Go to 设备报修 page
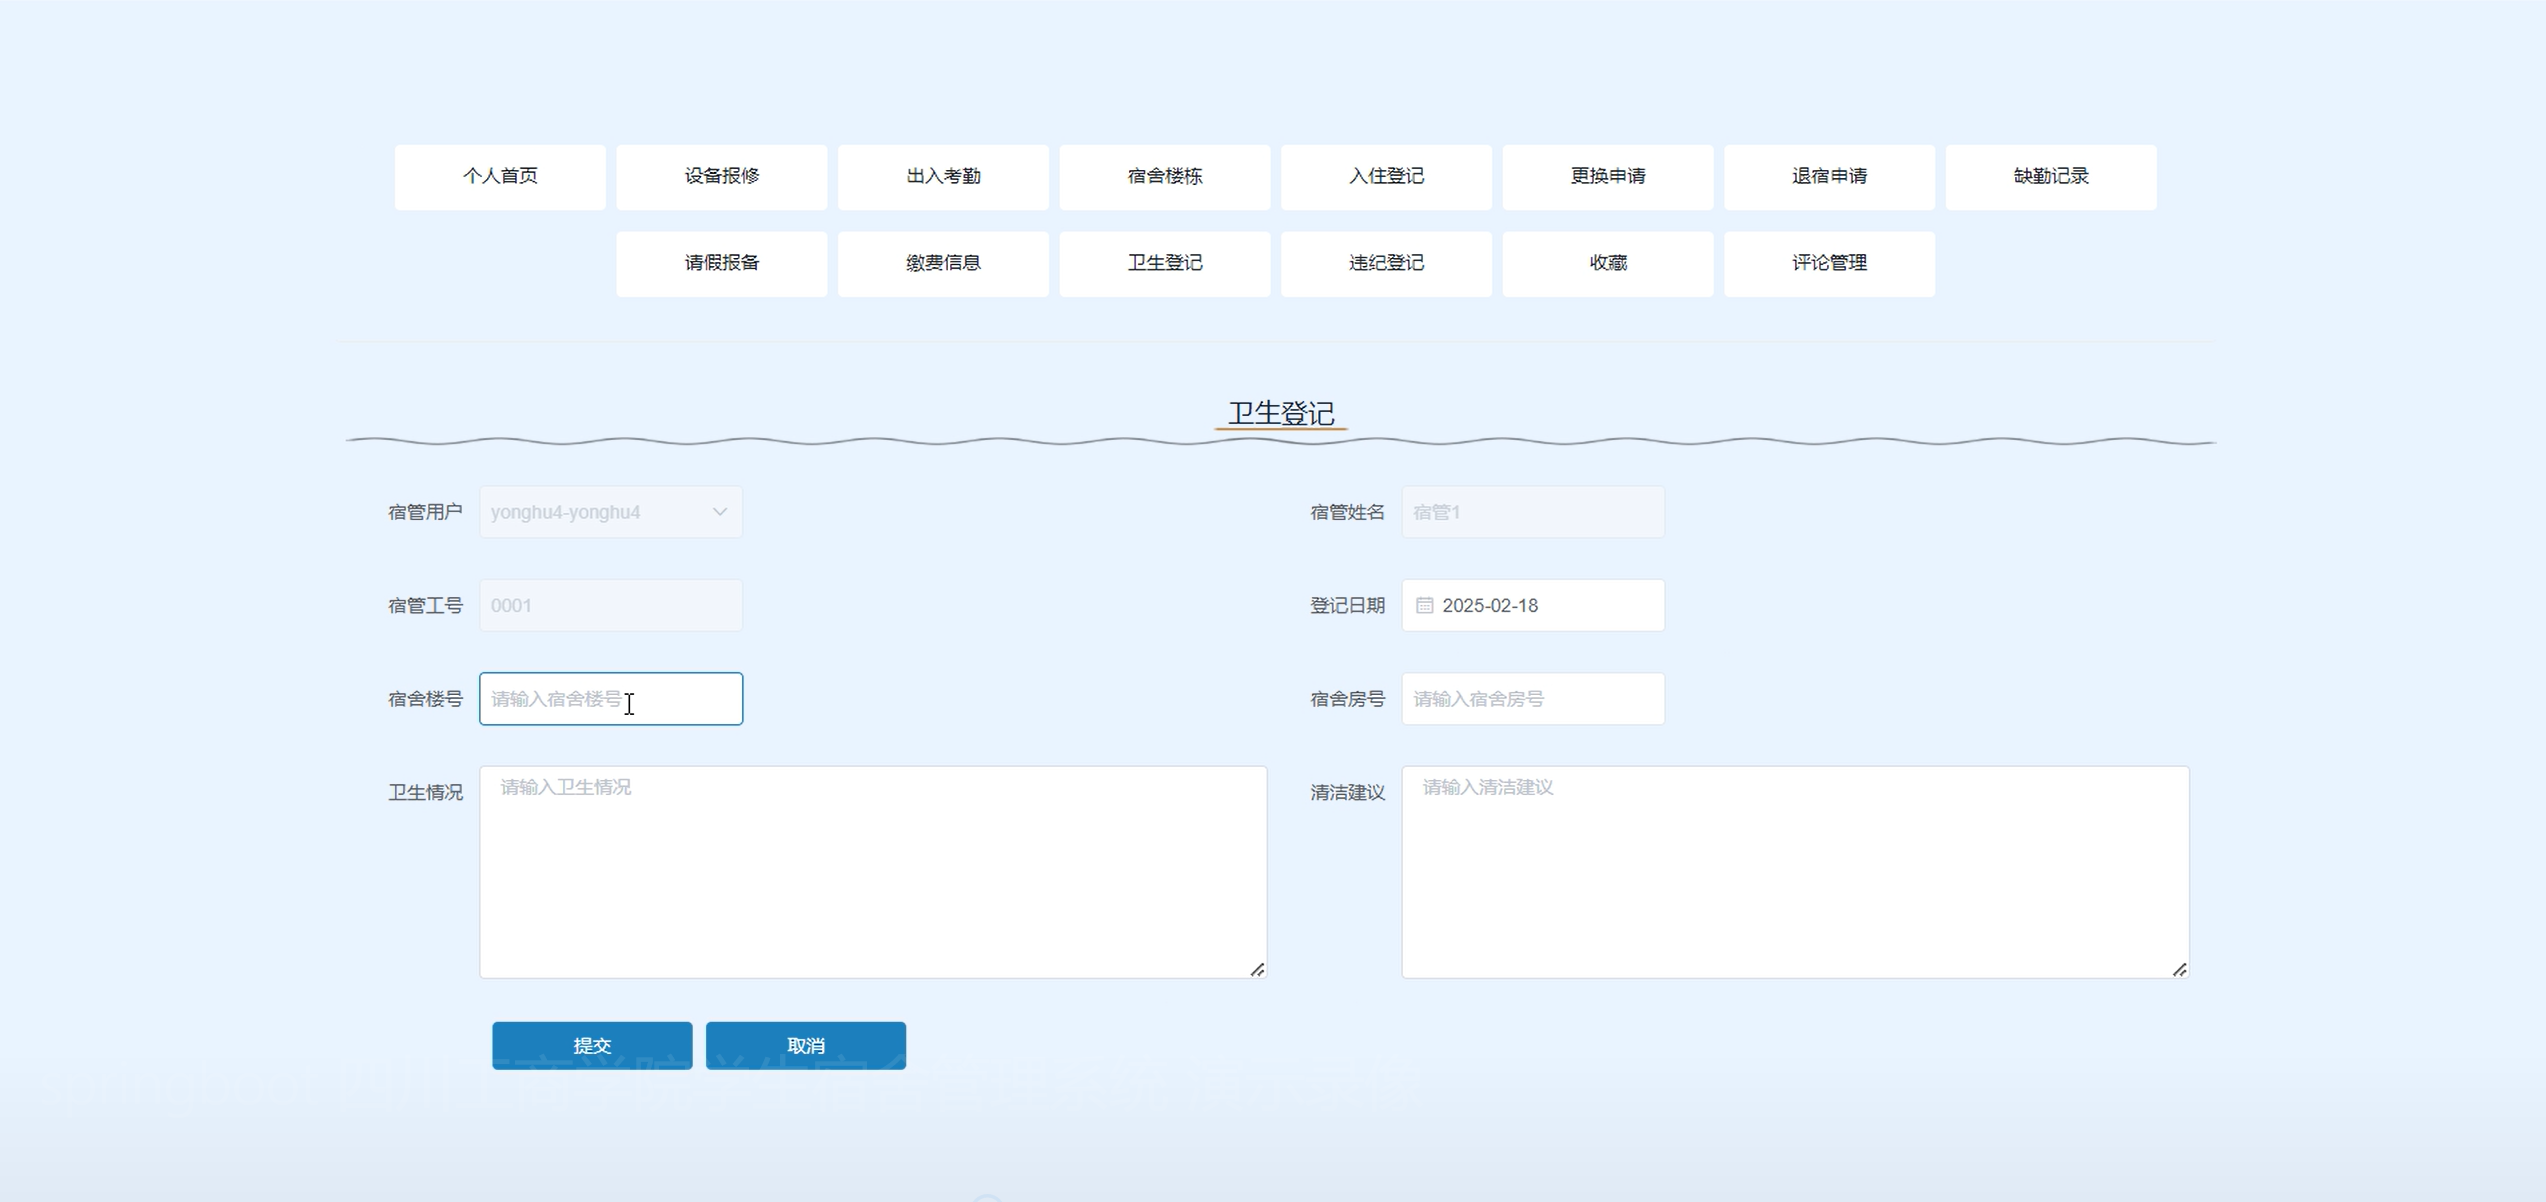2546x1202 pixels. click(722, 177)
